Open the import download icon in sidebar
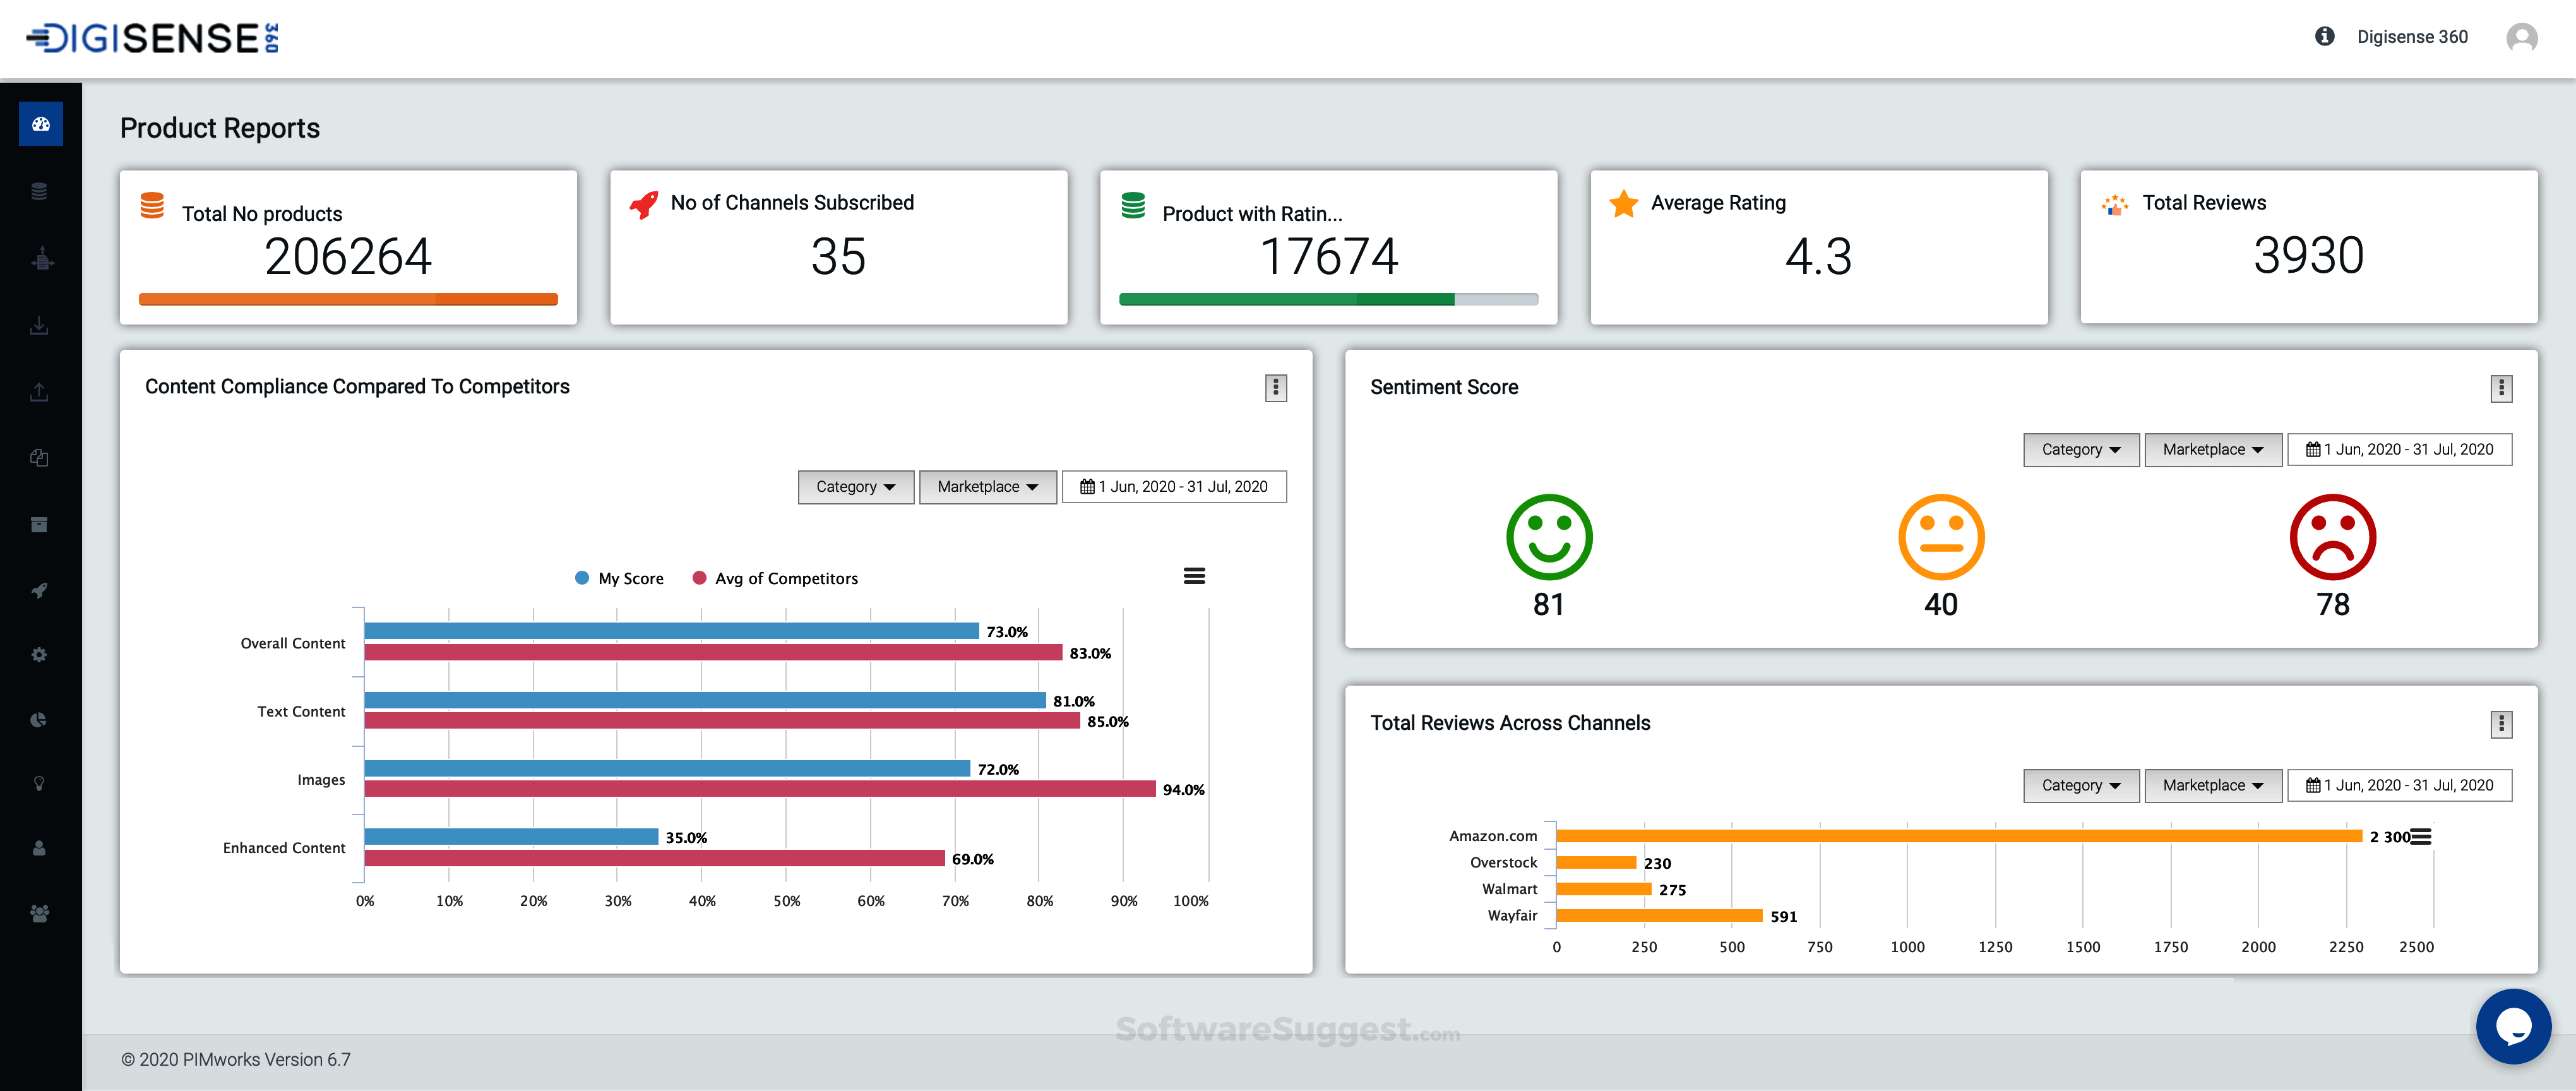Screen dimensions: 2576x1091 (x=40, y=326)
